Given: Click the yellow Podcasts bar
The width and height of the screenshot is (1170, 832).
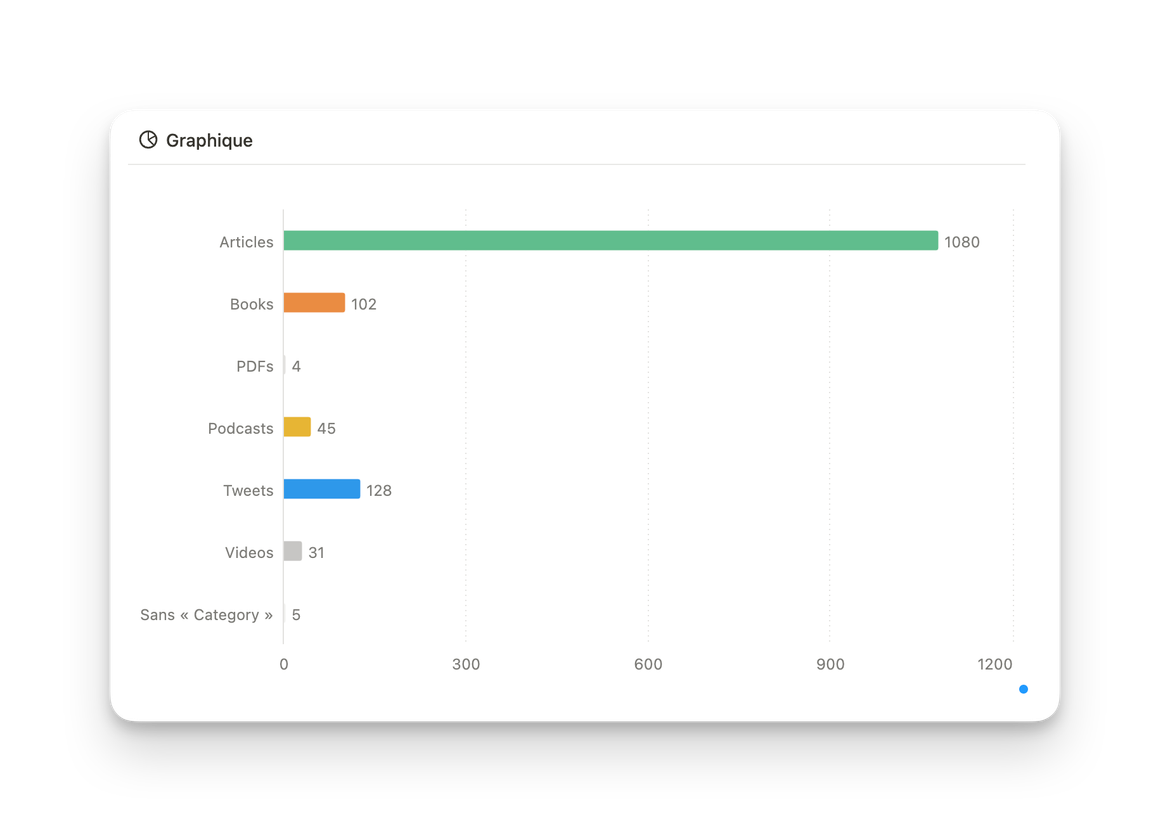Looking at the screenshot, I should pos(297,427).
